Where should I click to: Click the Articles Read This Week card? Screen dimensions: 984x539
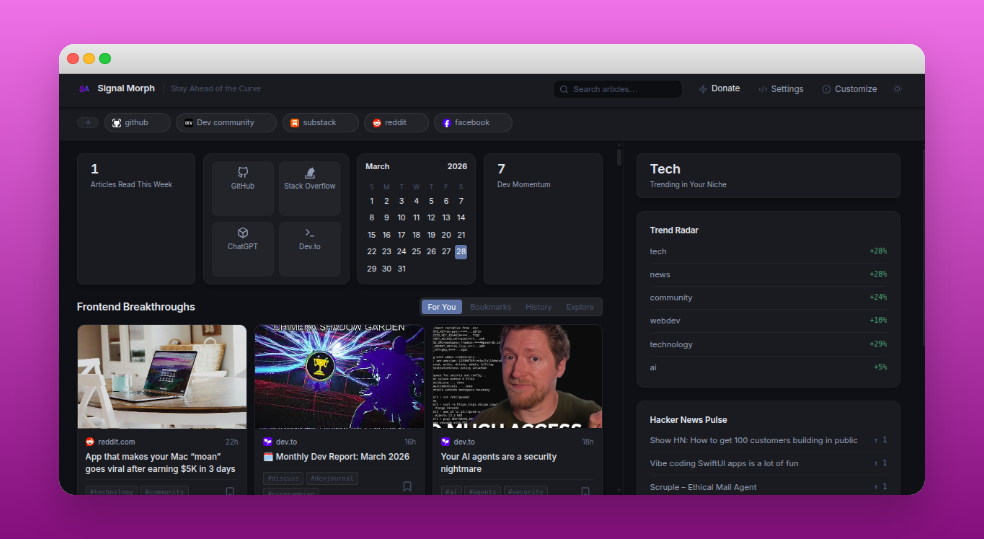pyautogui.click(x=136, y=219)
